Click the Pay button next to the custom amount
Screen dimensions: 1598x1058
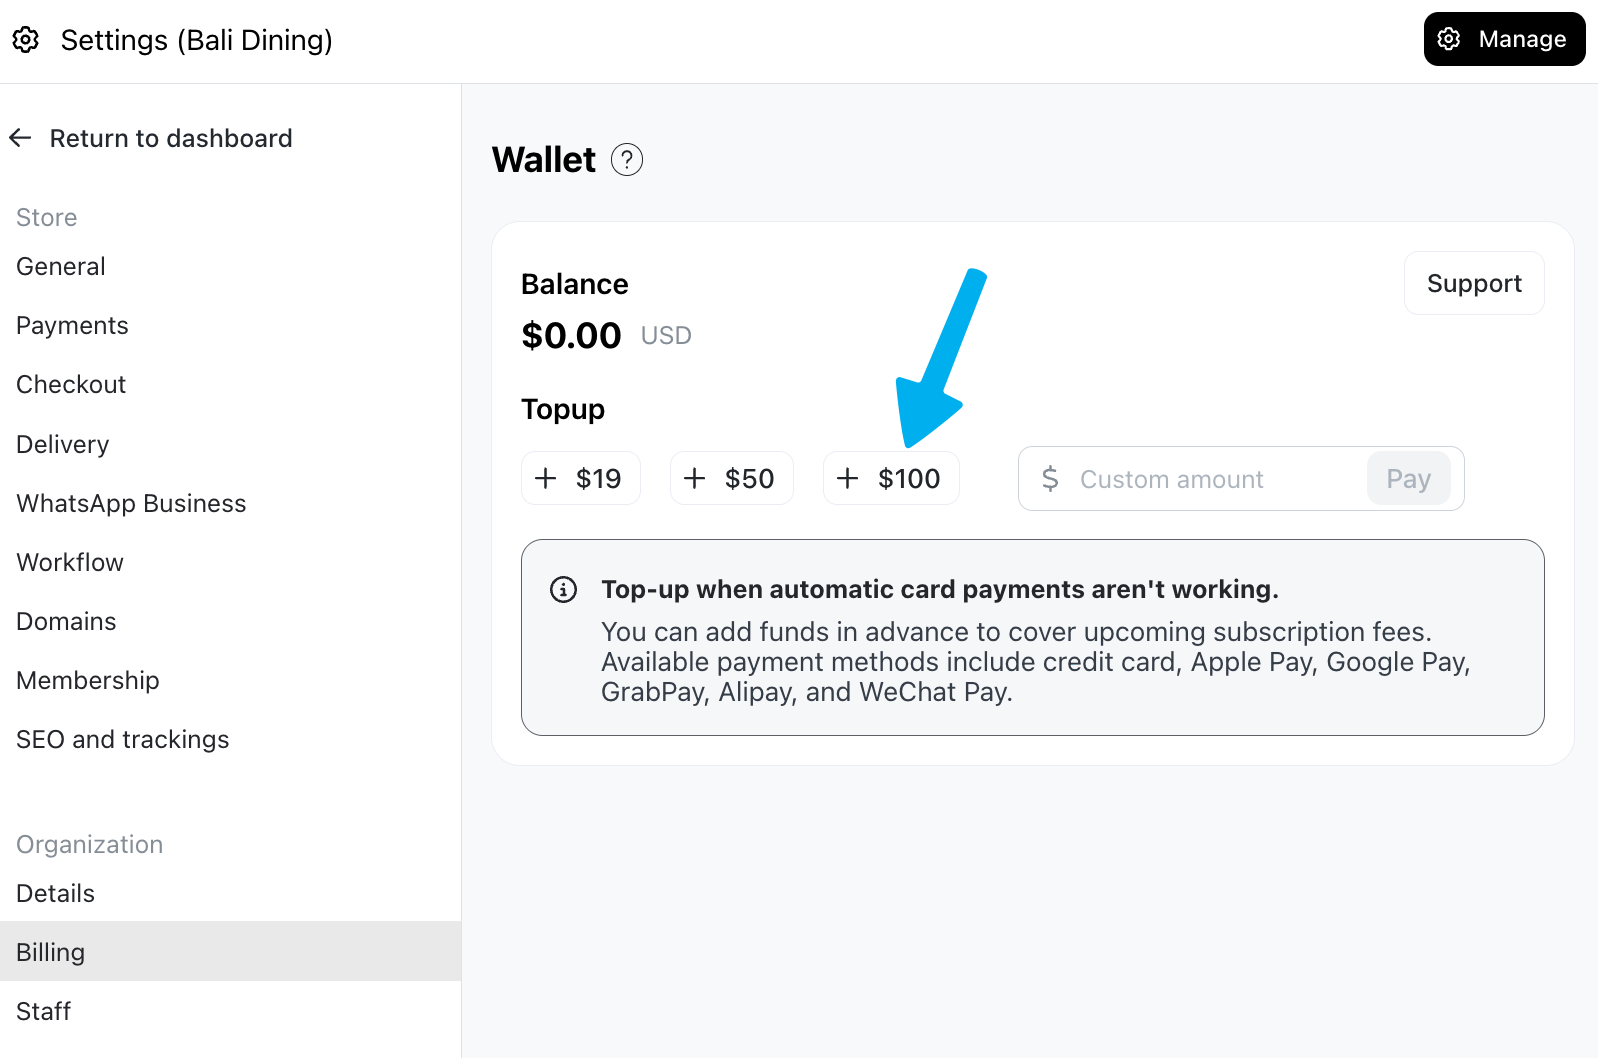pyautogui.click(x=1408, y=479)
